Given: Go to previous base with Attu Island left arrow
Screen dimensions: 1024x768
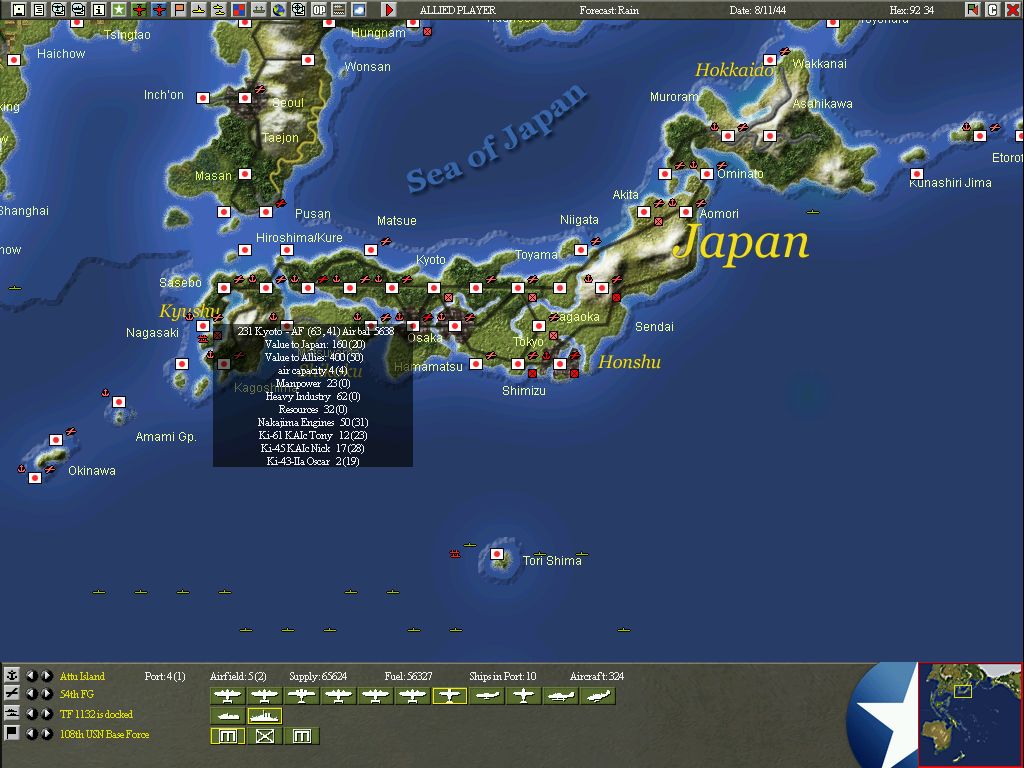Looking at the screenshot, I should 31,675.
